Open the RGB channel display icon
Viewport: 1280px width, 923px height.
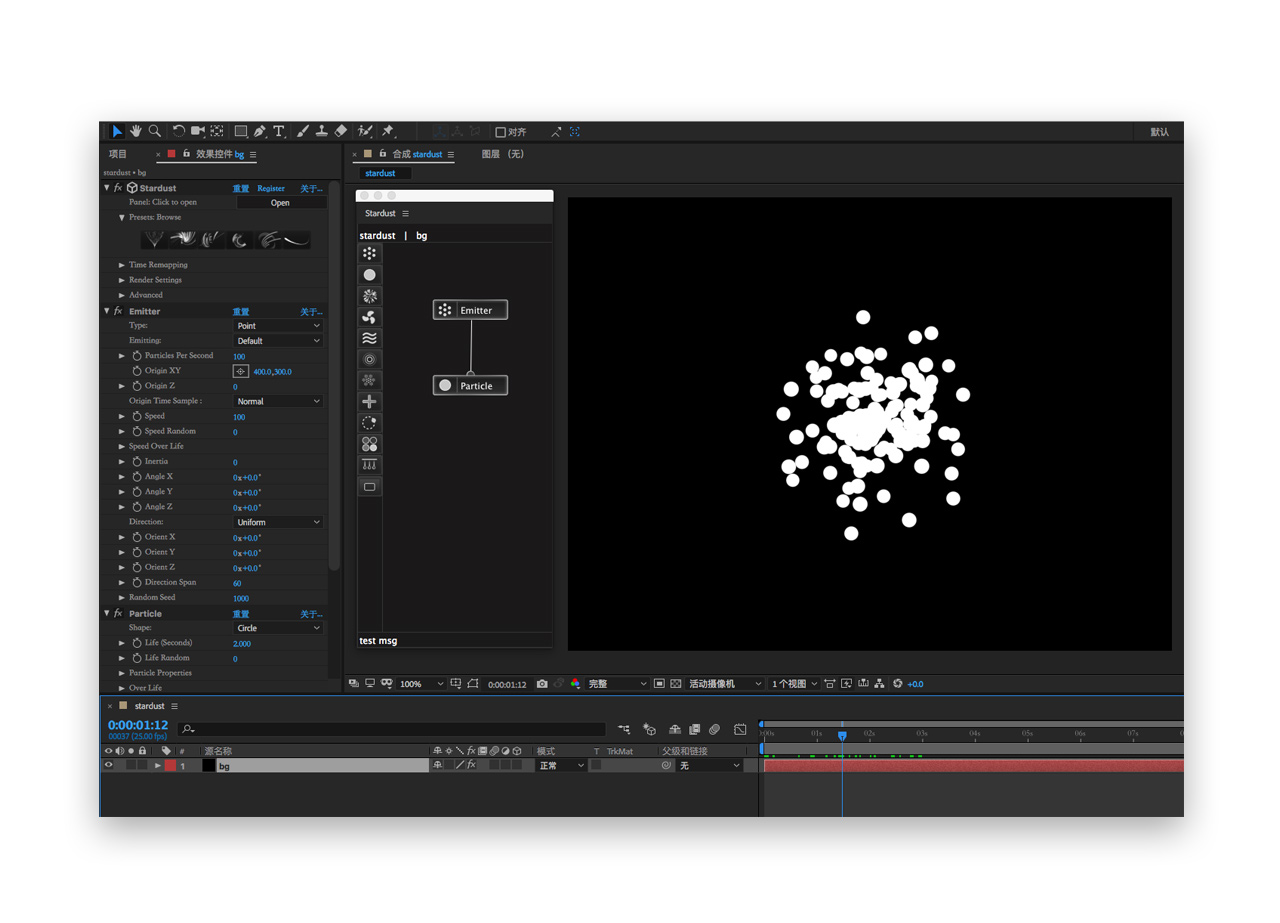point(575,684)
